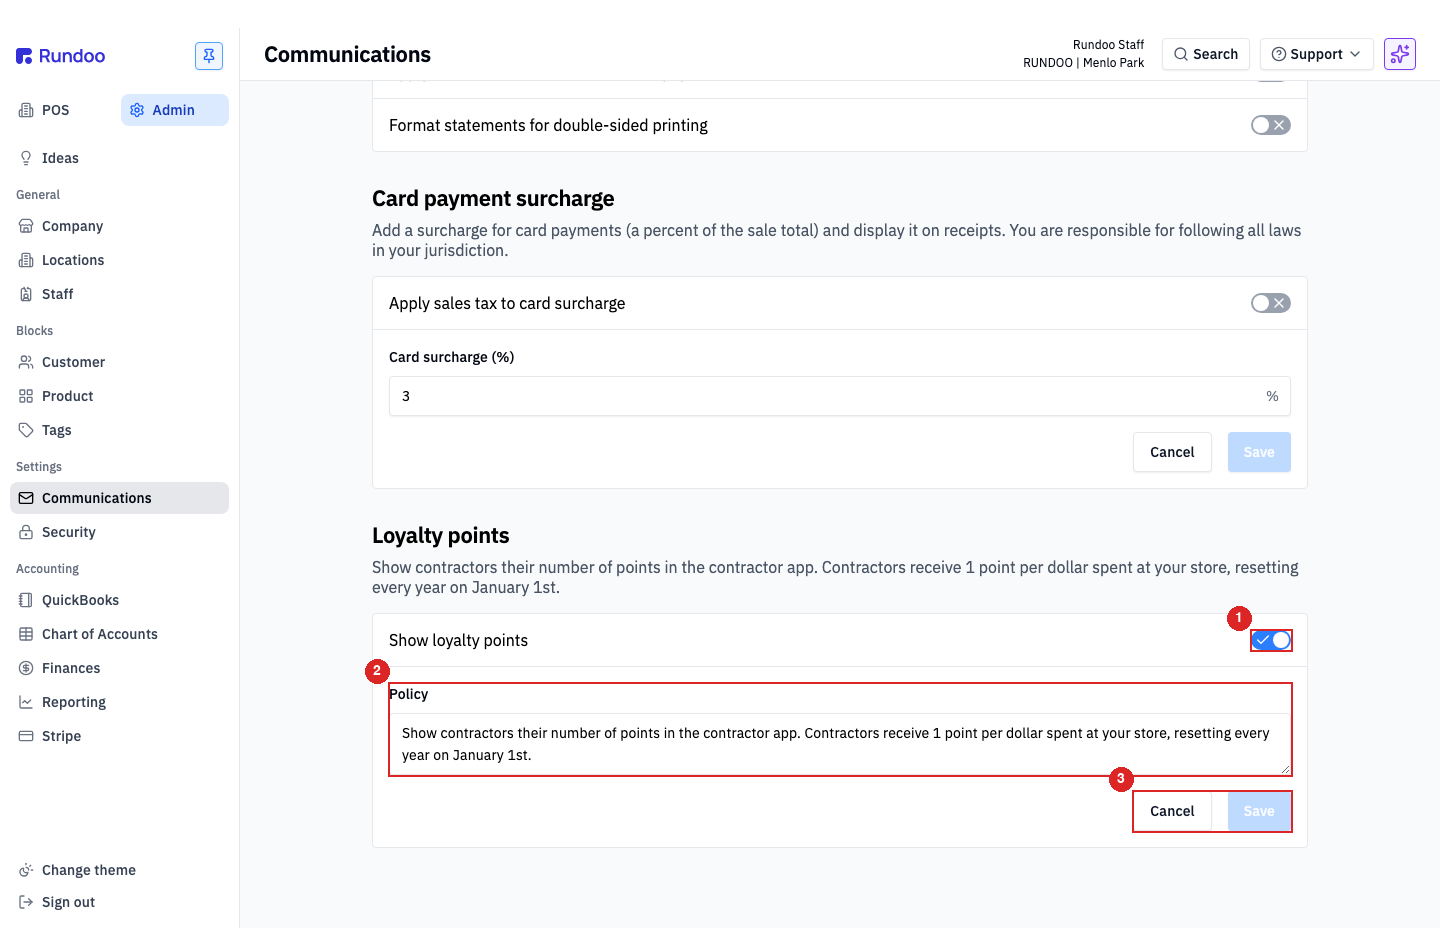The height and width of the screenshot is (928, 1440).
Task: Click the Card surcharge percent field
Action: (x=840, y=396)
